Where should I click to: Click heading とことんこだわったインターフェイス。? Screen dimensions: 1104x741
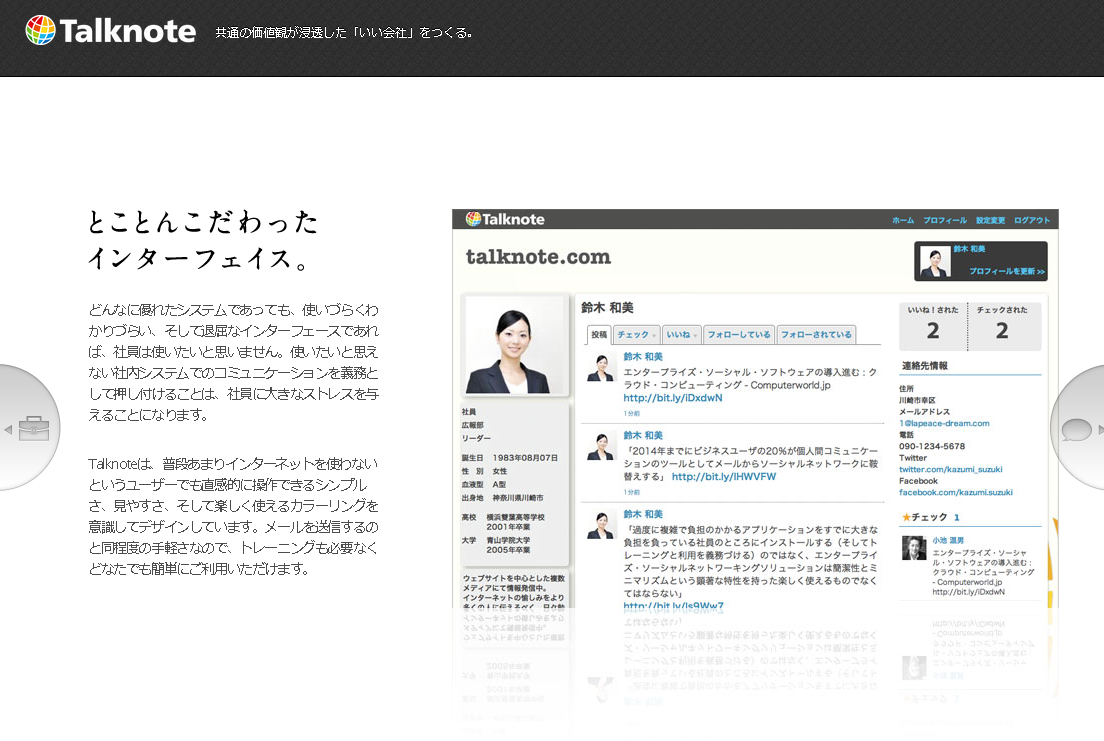tap(203, 239)
